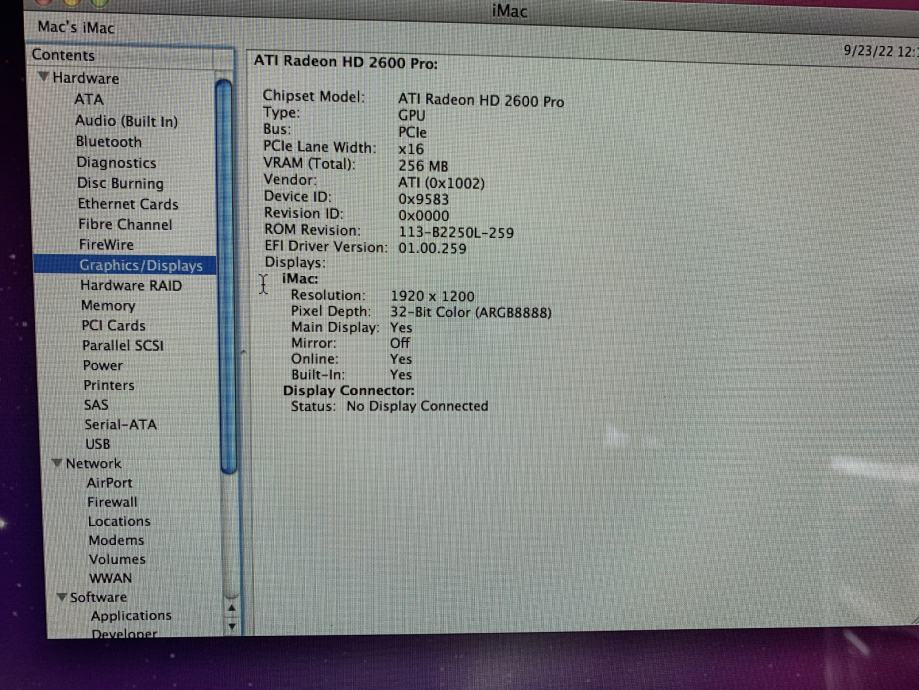The image size is (919, 690).
Task: Click ROM Revision 113-B2250L-259
Action: click(x=456, y=233)
